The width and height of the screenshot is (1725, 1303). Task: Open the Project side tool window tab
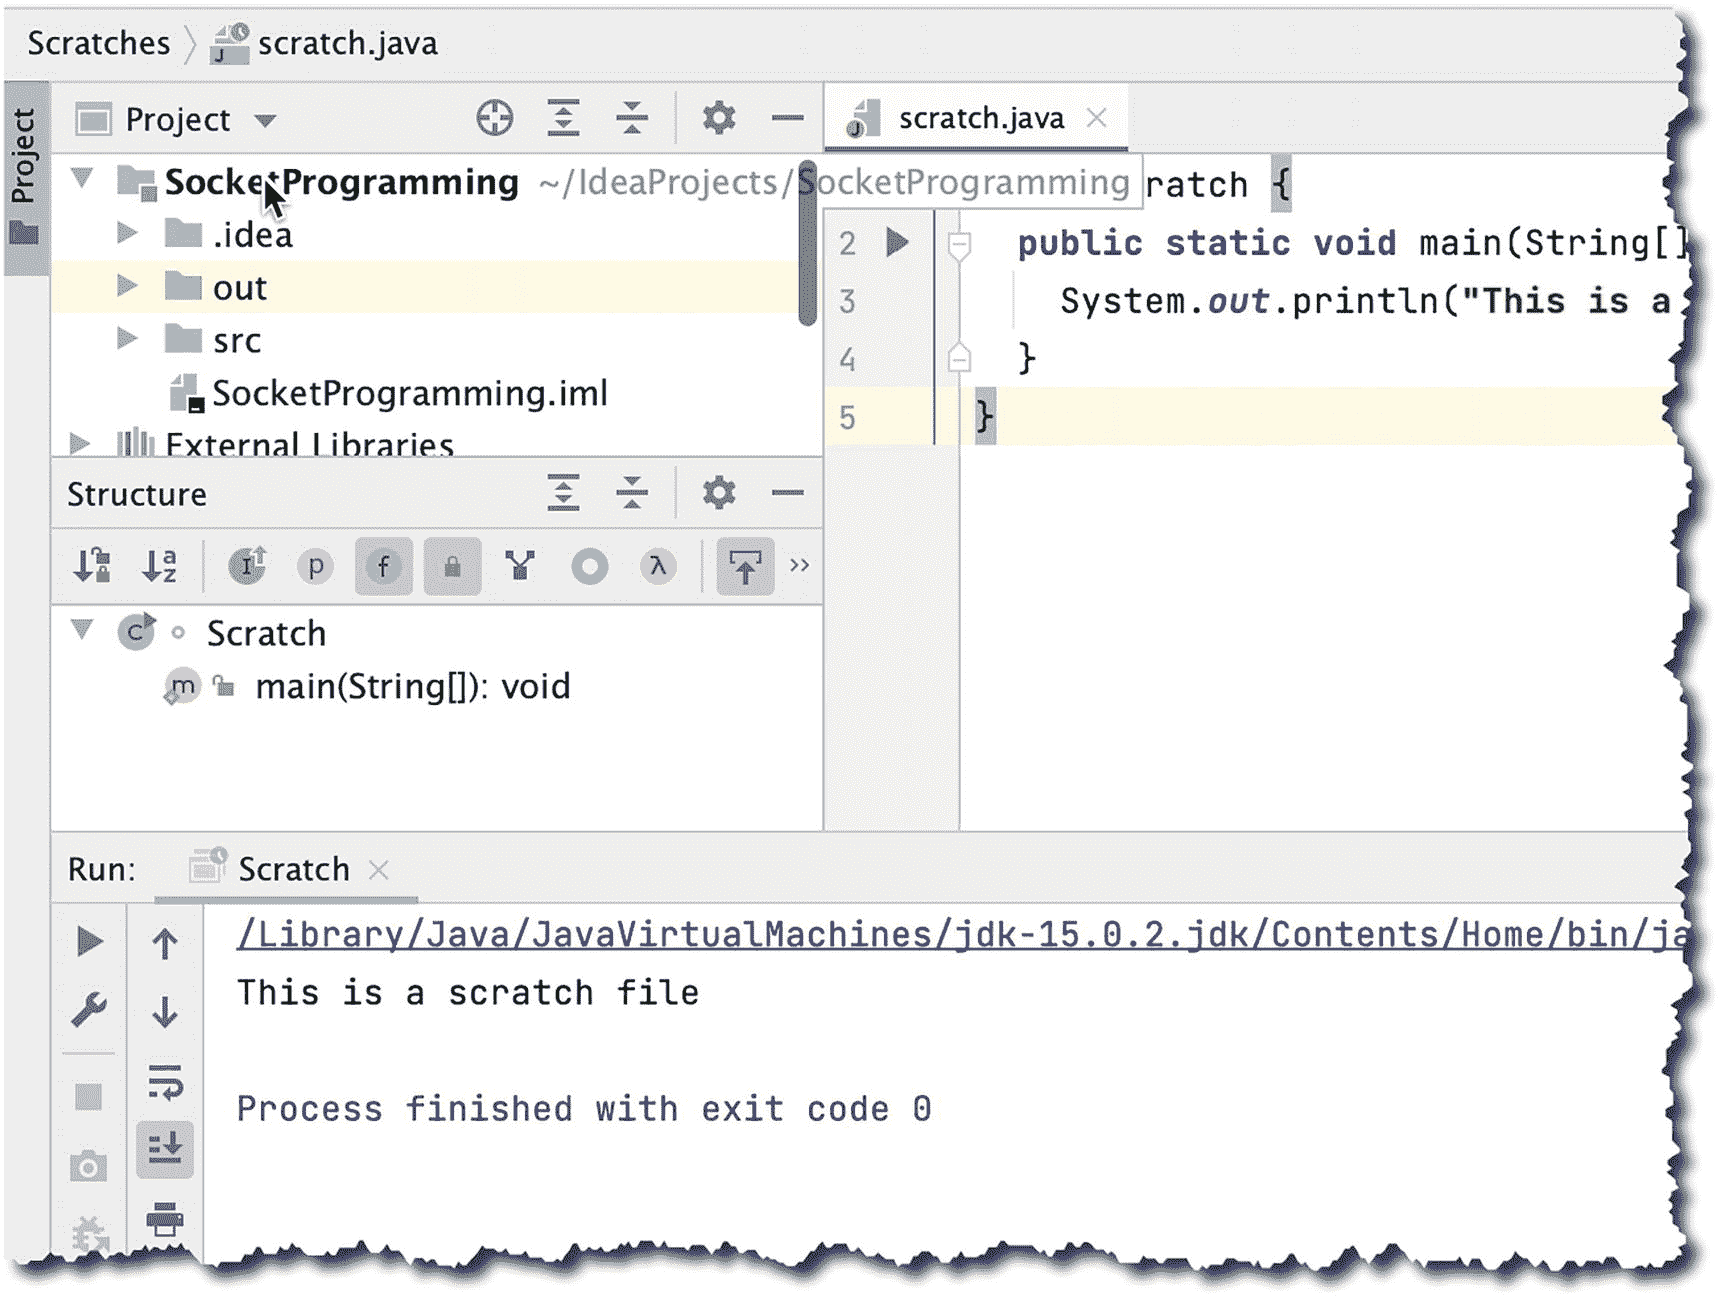[26, 178]
